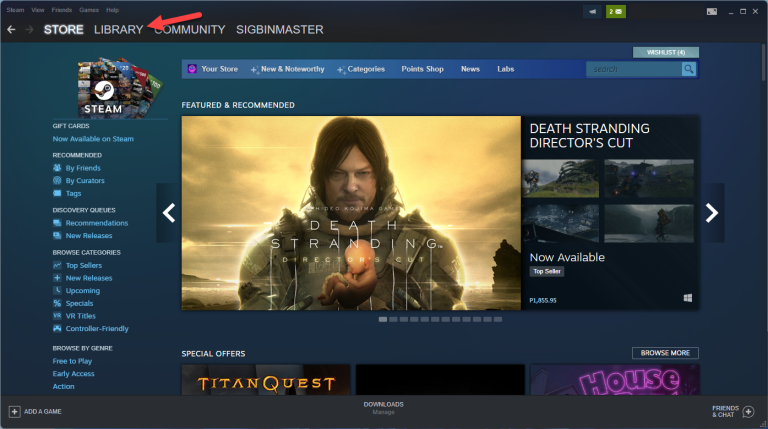Select the last carousel page dot
This screenshot has height=429, width=768.
click(498, 319)
